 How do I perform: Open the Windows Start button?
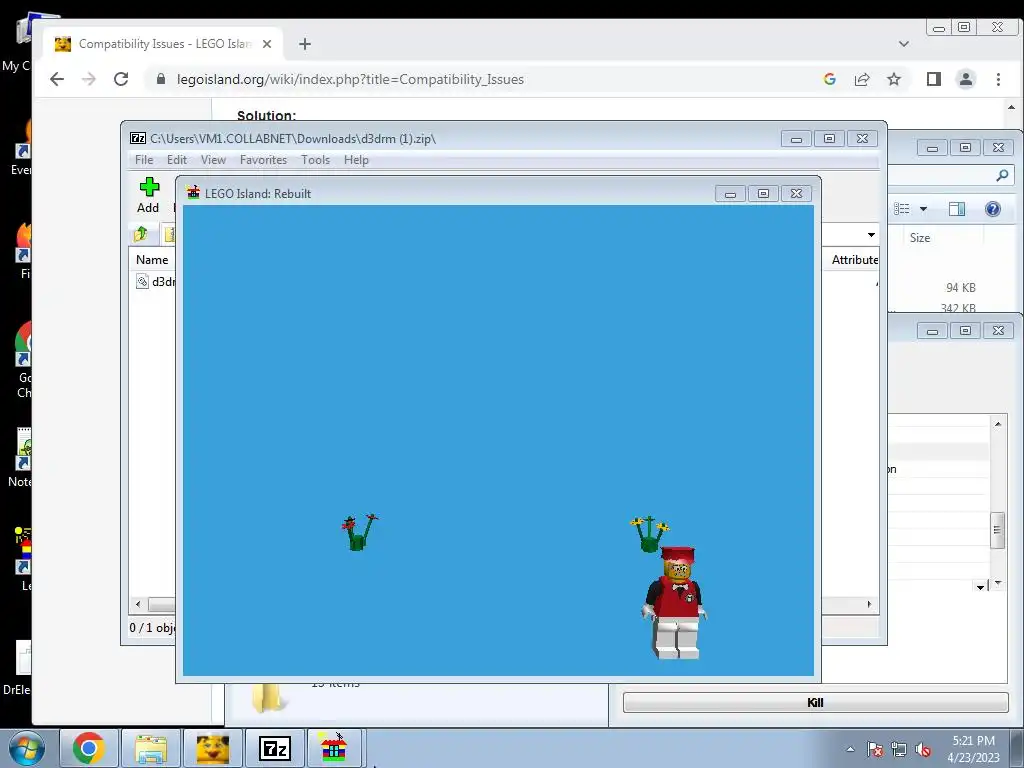pos(27,748)
